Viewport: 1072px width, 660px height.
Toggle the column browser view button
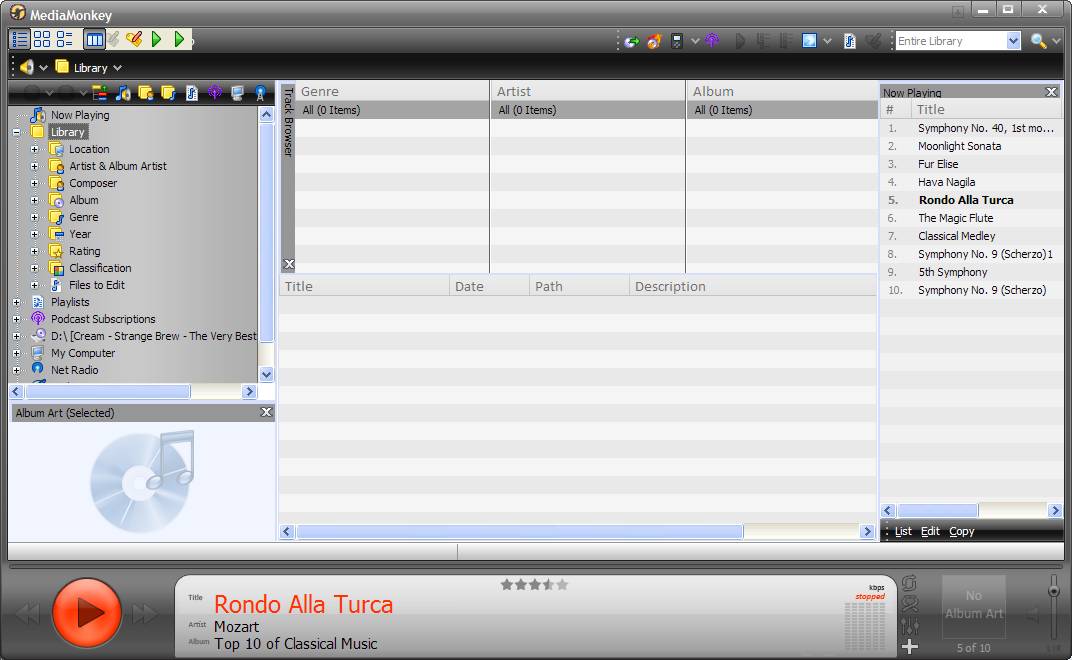click(x=94, y=39)
